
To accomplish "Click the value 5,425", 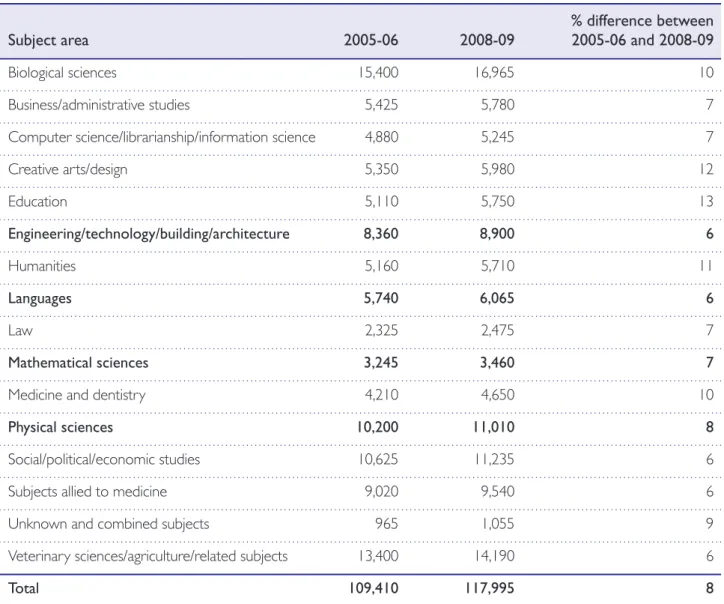I will (381, 105).
